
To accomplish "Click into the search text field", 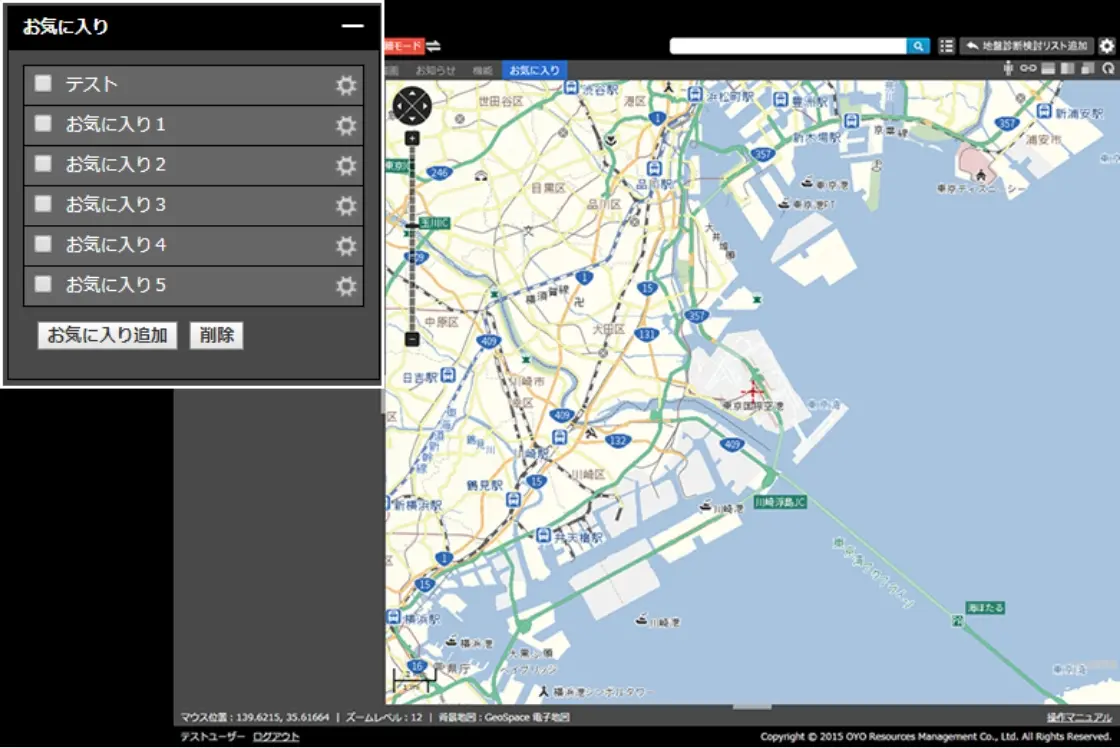I will (788, 46).
